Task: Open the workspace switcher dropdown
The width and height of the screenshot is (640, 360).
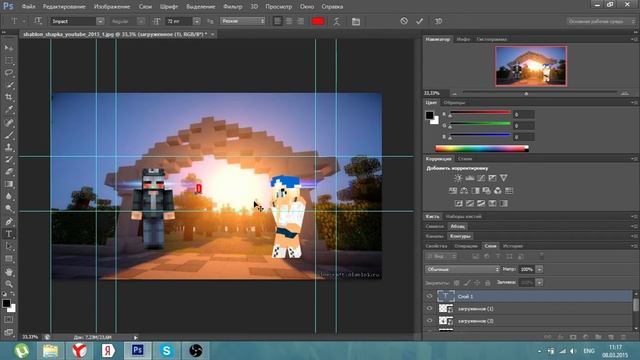Action: point(601,21)
